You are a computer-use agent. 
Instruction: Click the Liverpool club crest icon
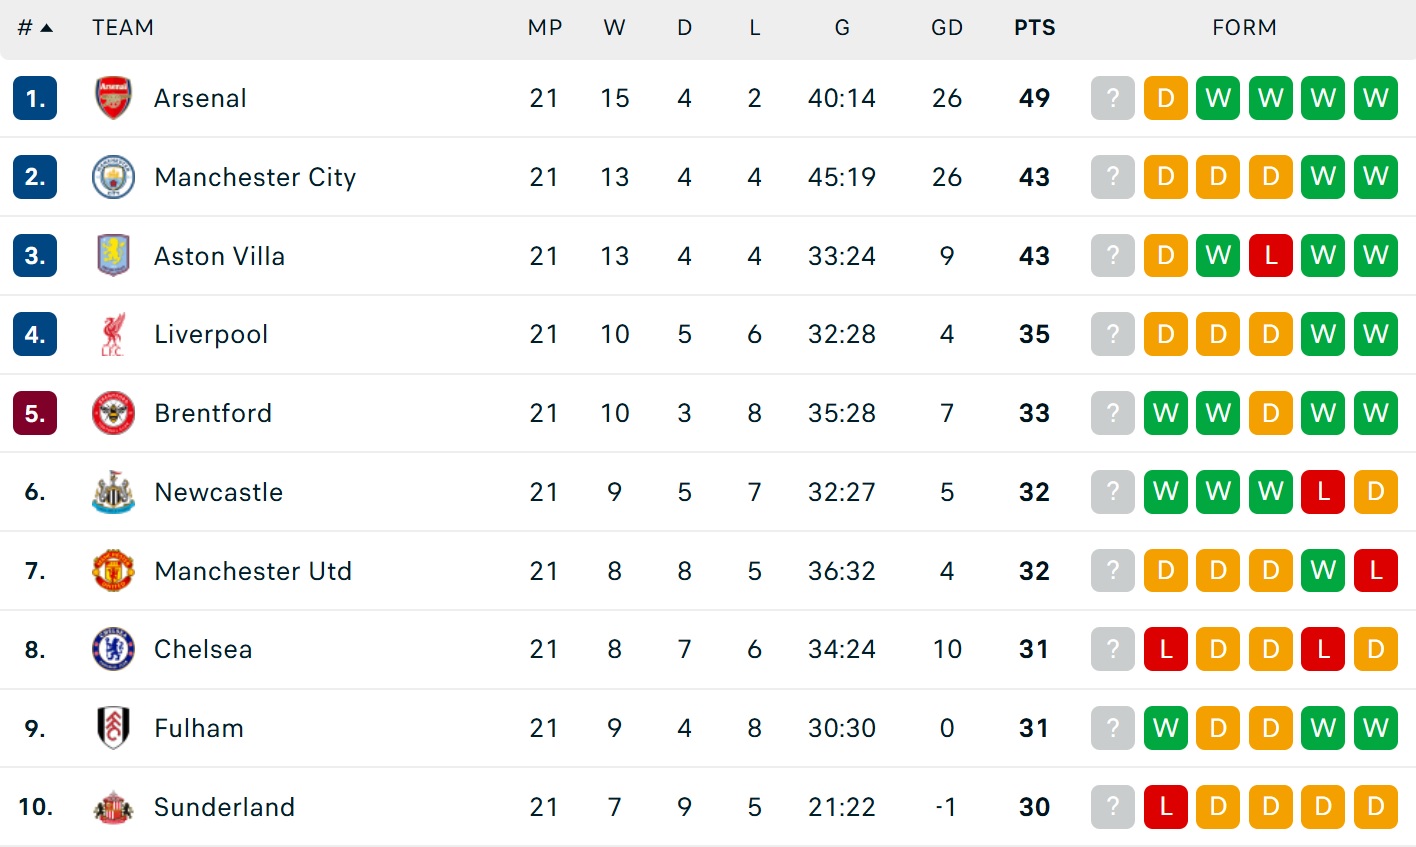pos(113,334)
